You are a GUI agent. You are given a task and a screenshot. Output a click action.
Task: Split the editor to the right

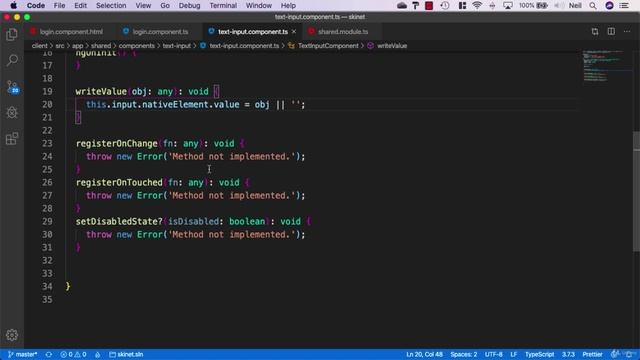click(x=611, y=31)
